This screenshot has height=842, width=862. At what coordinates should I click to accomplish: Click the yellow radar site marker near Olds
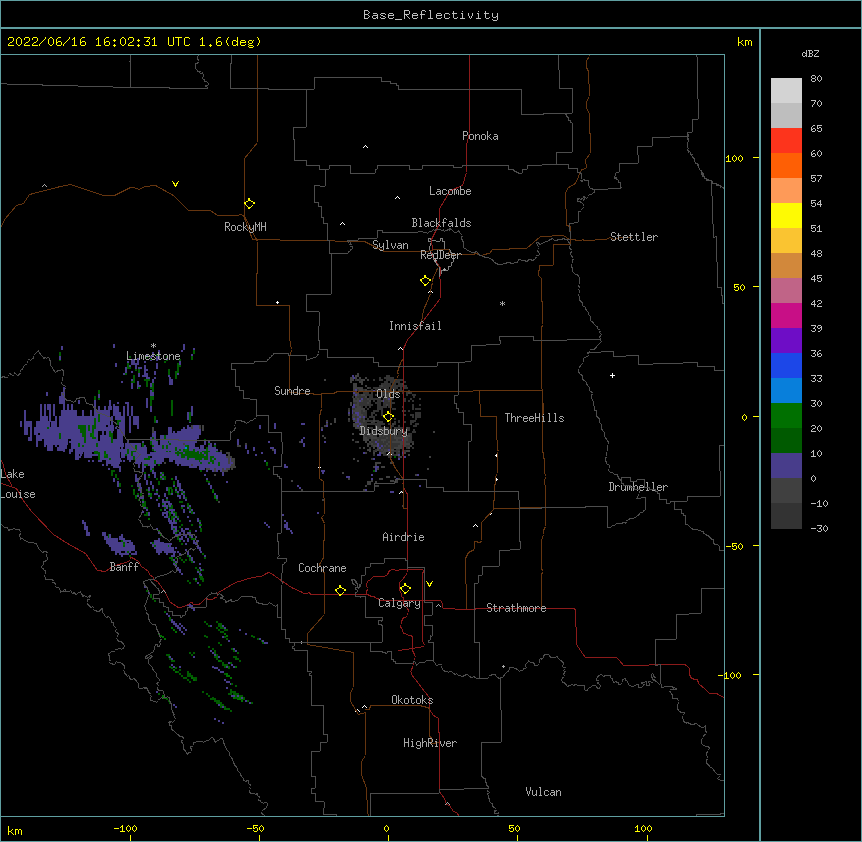(389, 416)
